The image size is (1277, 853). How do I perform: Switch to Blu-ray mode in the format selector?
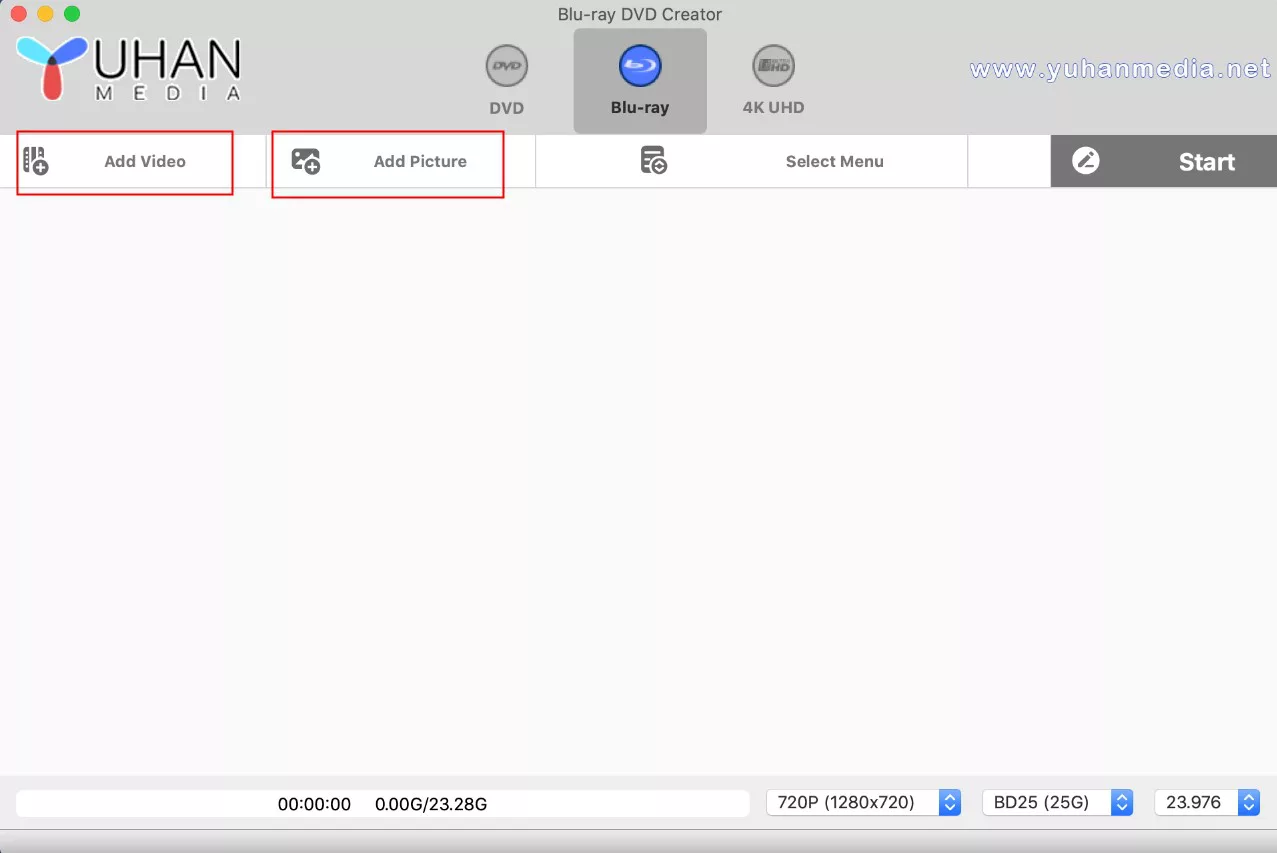(x=639, y=80)
